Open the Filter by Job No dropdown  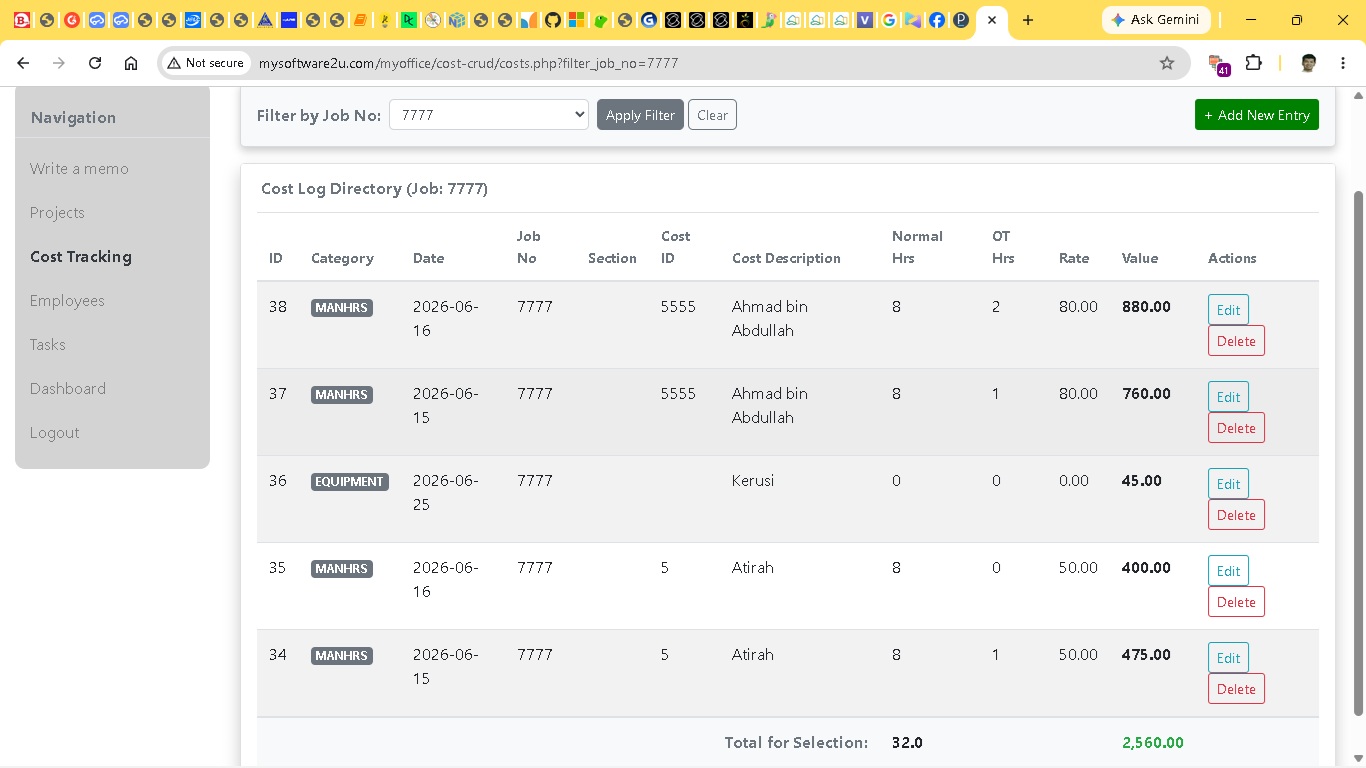(x=488, y=115)
